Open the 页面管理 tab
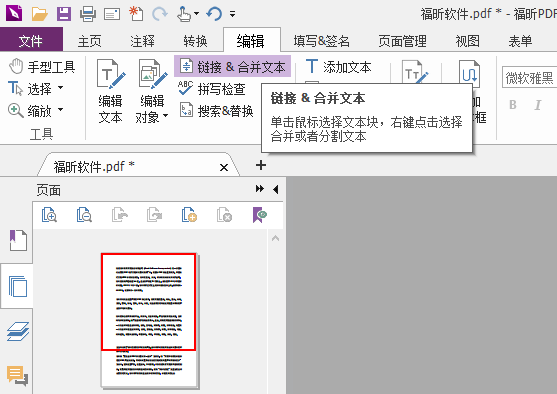Screen dimensions: 557x394 tap(402, 41)
